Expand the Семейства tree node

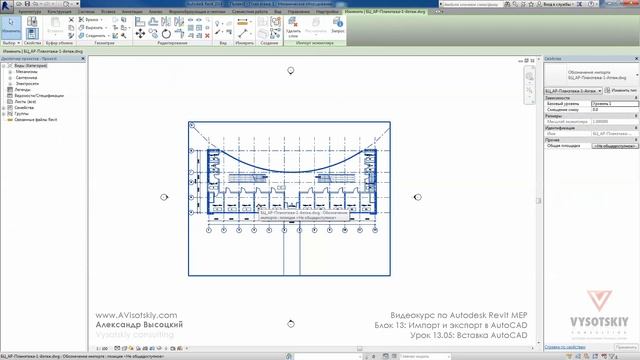click(4, 108)
